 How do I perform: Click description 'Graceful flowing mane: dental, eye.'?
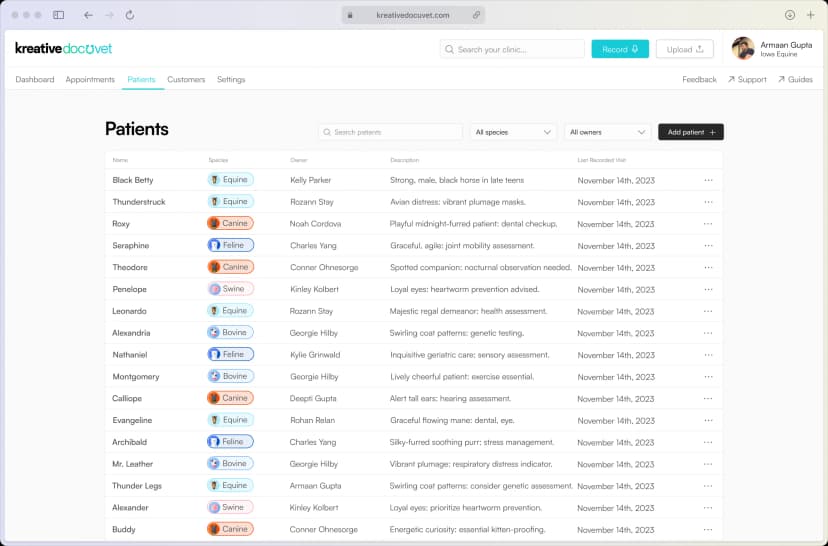452,420
